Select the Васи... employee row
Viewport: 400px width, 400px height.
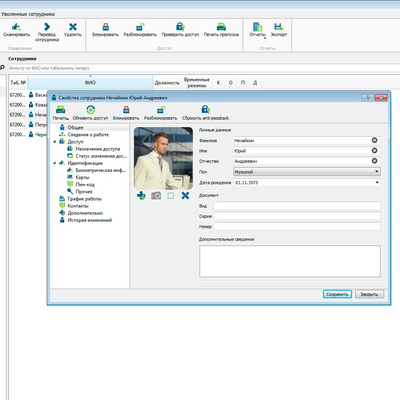[28, 95]
